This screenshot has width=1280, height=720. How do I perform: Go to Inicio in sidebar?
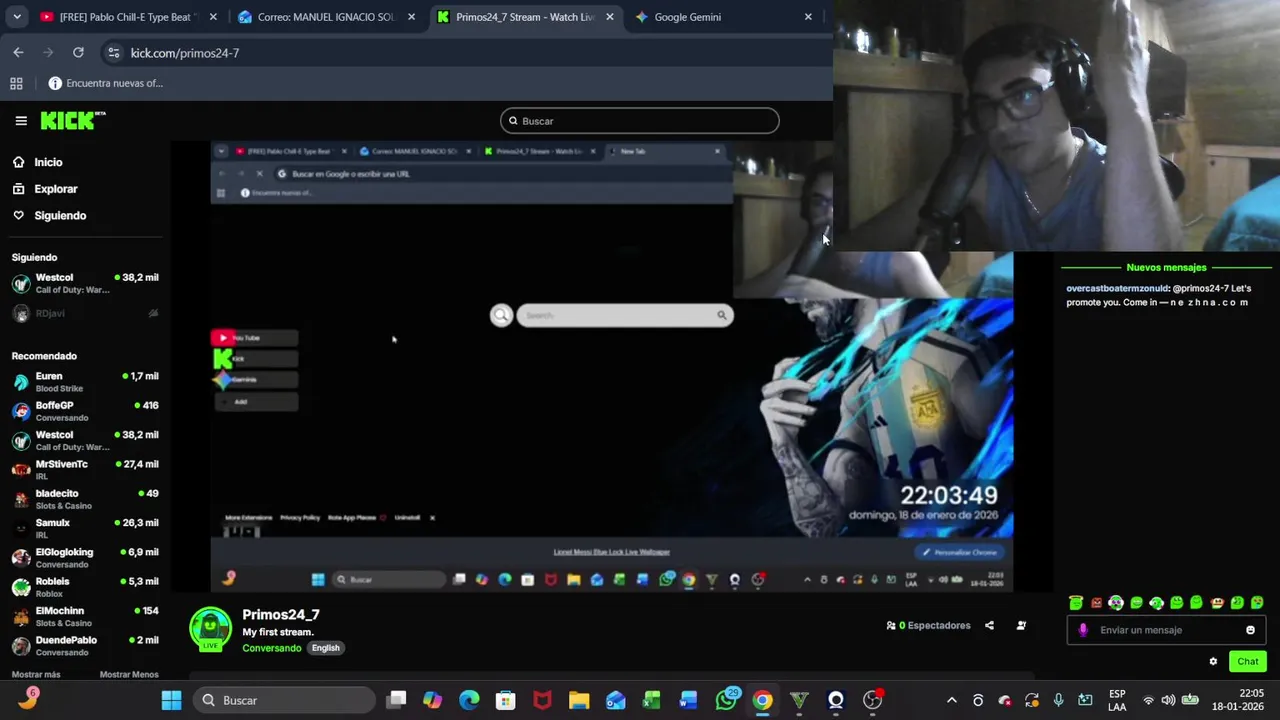[37, 162]
